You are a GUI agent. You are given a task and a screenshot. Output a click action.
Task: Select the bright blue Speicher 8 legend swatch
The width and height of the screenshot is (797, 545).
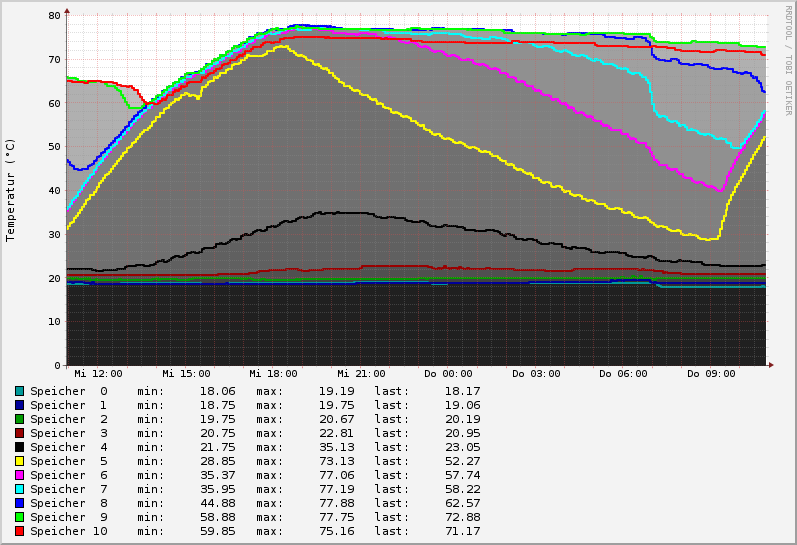pyautogui.click(x=19, y=503)
